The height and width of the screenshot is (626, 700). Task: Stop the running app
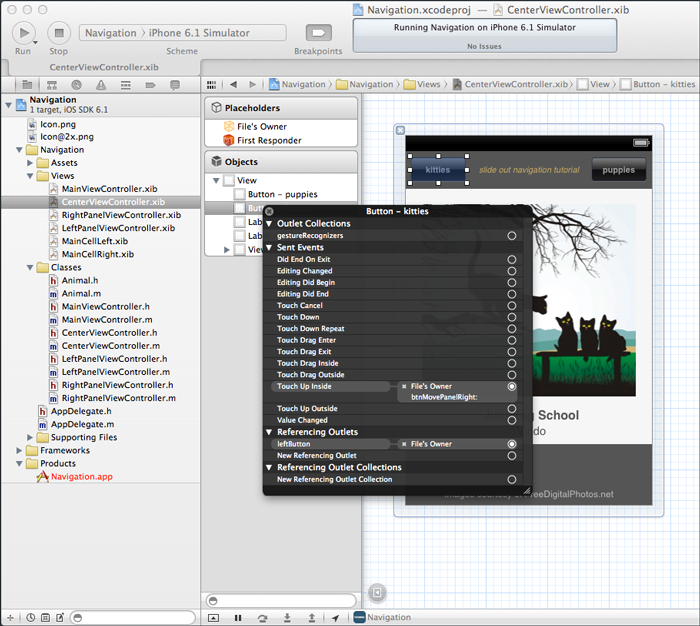[59, 33]
